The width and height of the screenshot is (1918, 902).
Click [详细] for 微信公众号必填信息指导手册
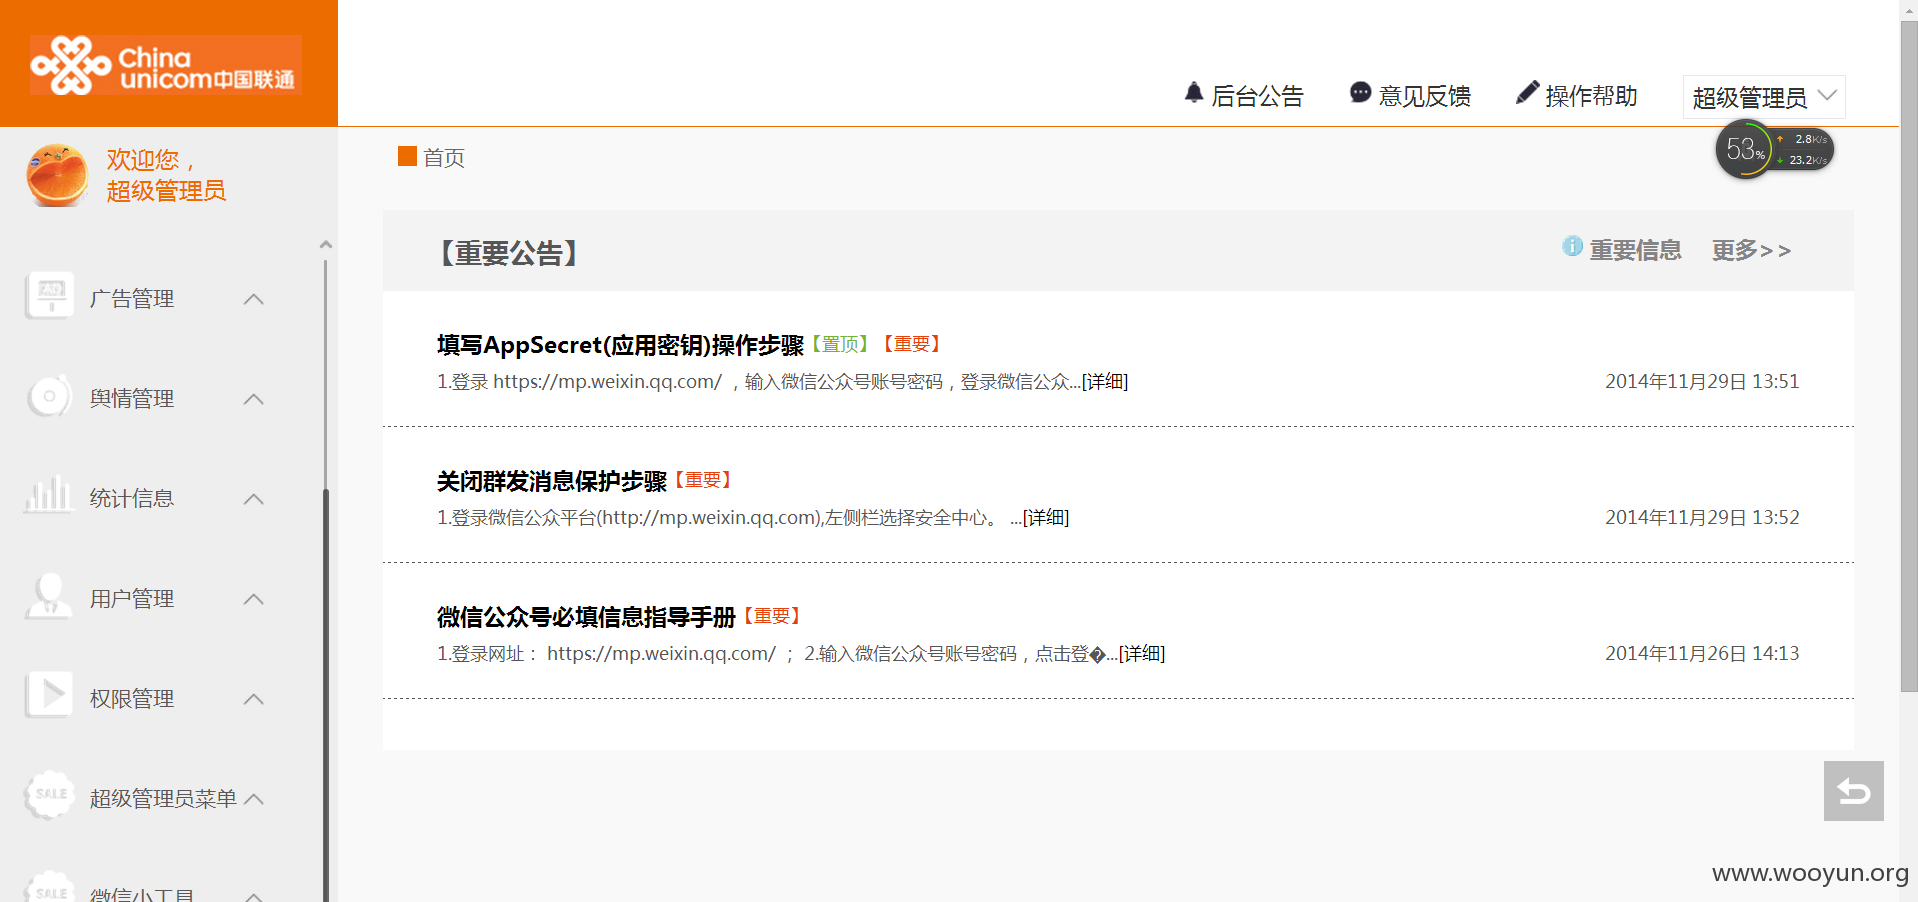coord(1142,653)
